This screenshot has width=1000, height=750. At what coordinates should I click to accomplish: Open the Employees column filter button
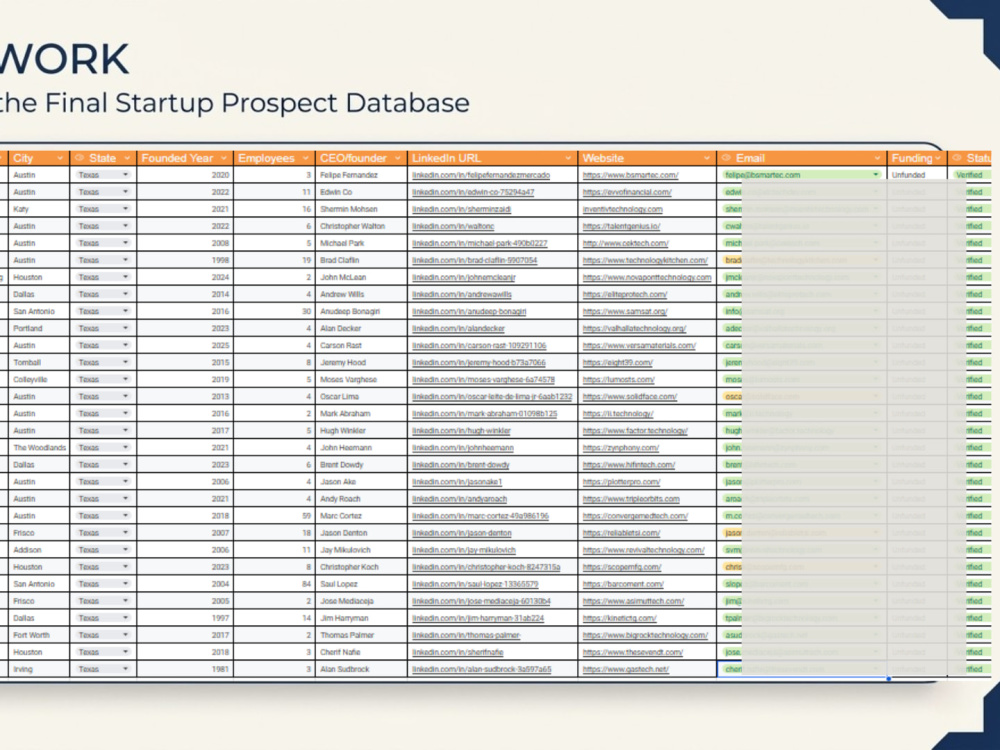point(305,158)
